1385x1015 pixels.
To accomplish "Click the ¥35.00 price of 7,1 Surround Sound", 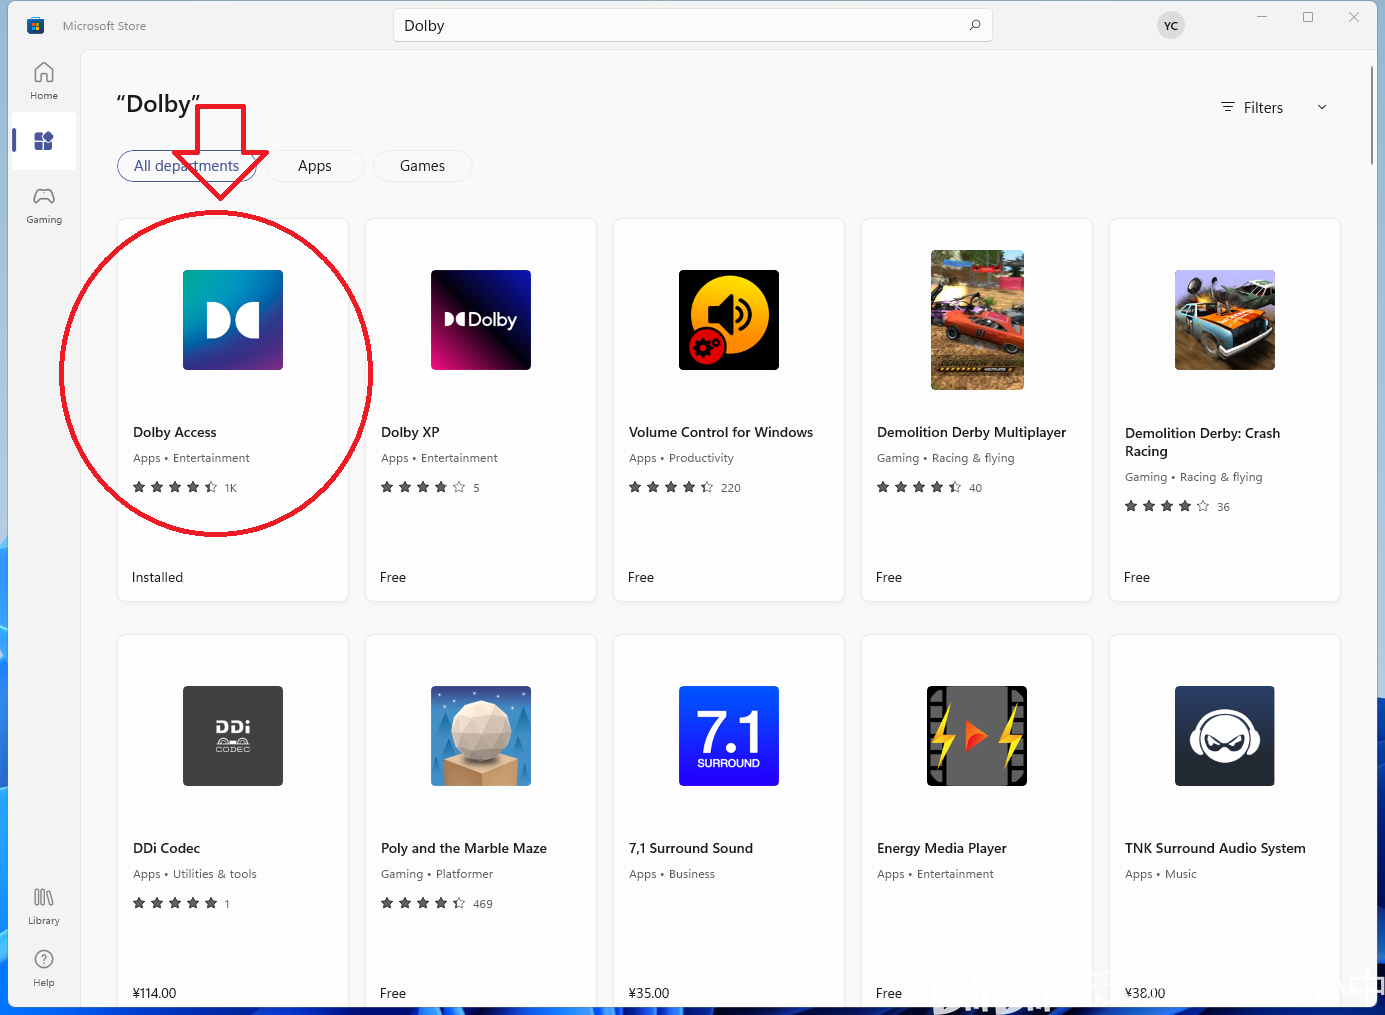I will (x=649, y=993).
